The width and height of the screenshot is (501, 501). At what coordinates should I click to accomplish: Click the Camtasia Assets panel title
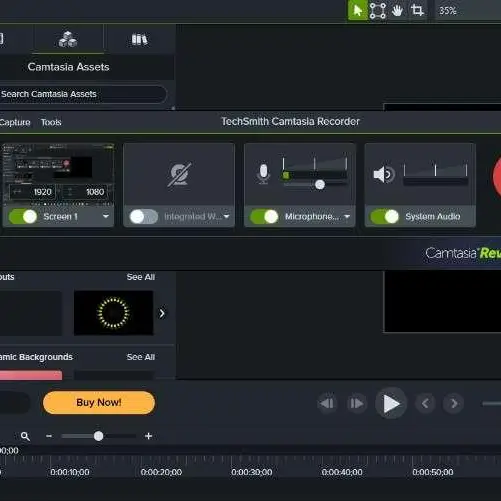click(x=69, y=67)
